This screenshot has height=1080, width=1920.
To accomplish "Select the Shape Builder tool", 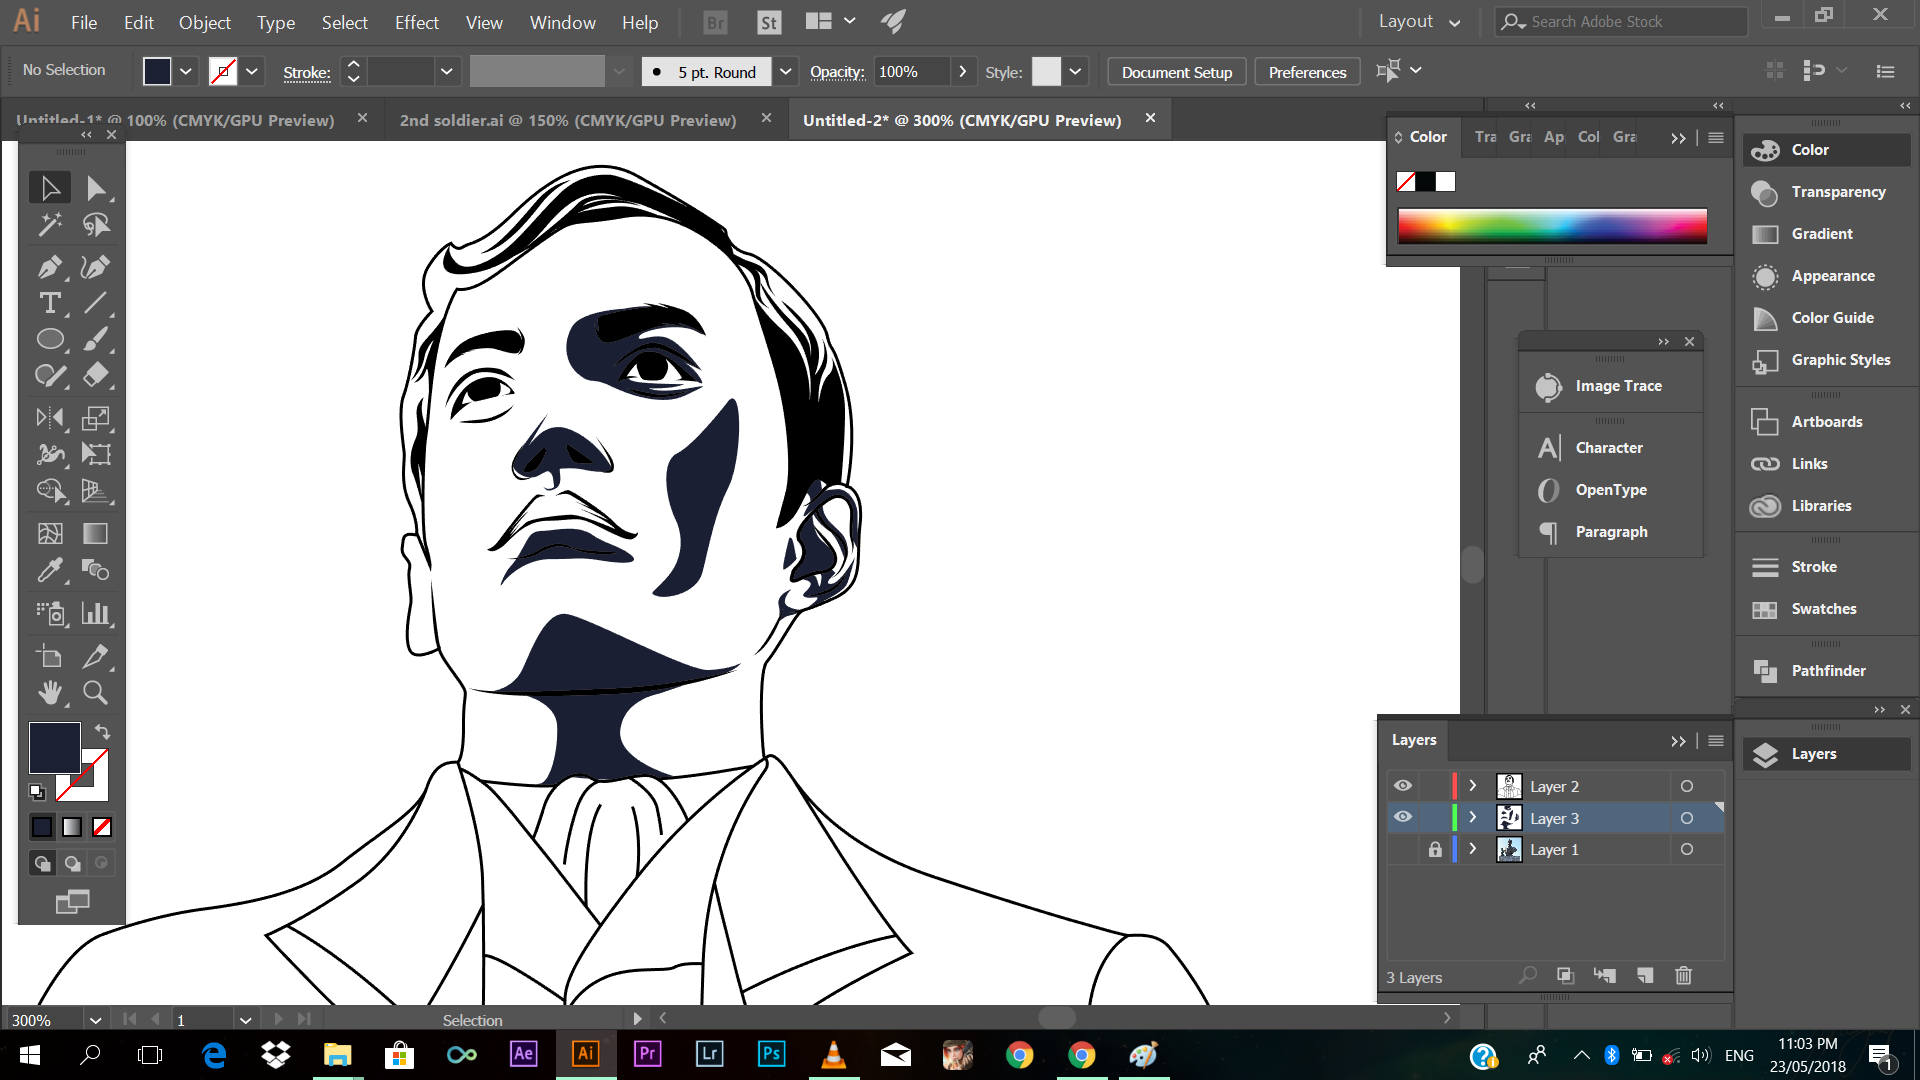I will click(49, 490).
